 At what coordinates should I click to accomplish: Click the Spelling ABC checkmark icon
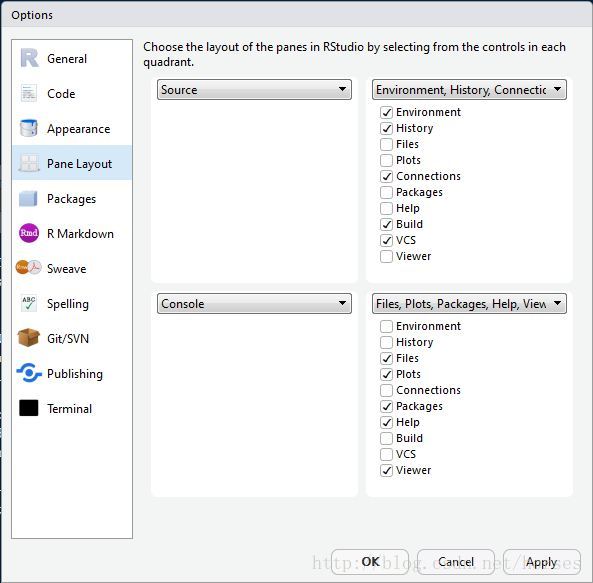click(29, 303)
